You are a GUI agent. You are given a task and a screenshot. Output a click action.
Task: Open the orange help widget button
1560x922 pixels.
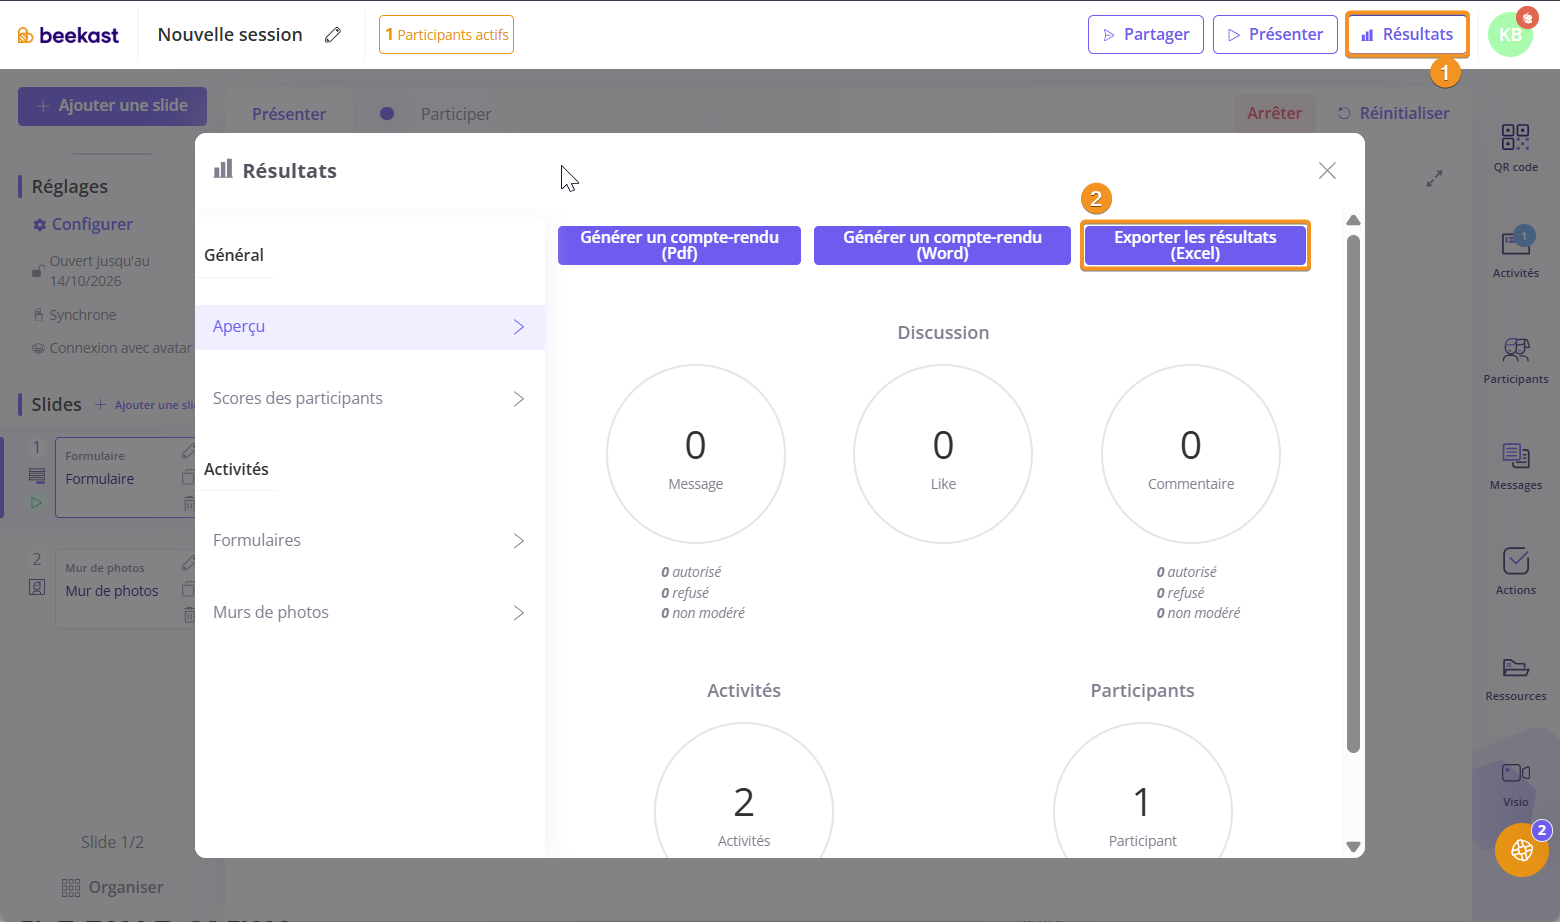tap(1521, 850)
